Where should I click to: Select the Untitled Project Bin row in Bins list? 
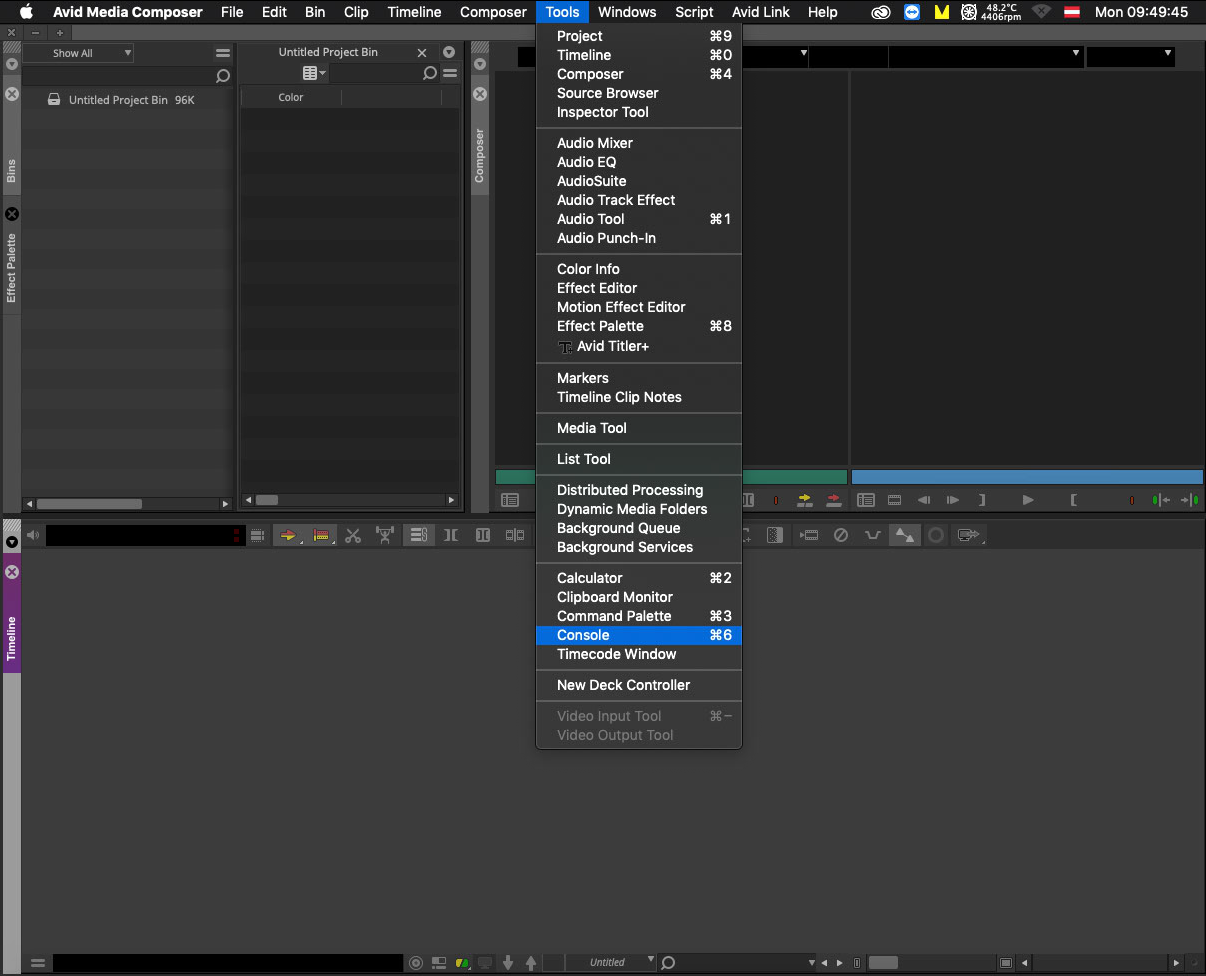[127, 100]
